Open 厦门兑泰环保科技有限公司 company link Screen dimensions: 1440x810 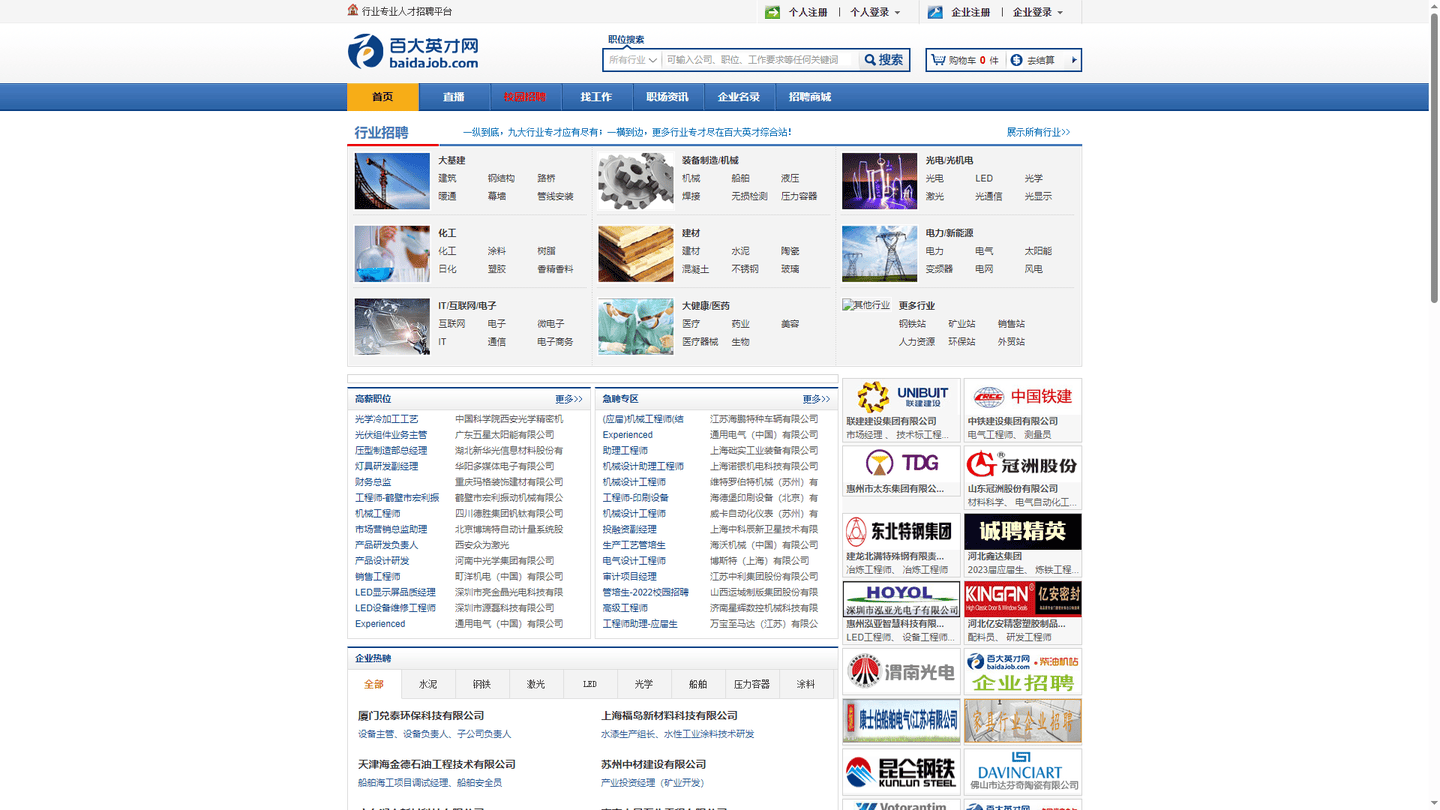(421, 716)
